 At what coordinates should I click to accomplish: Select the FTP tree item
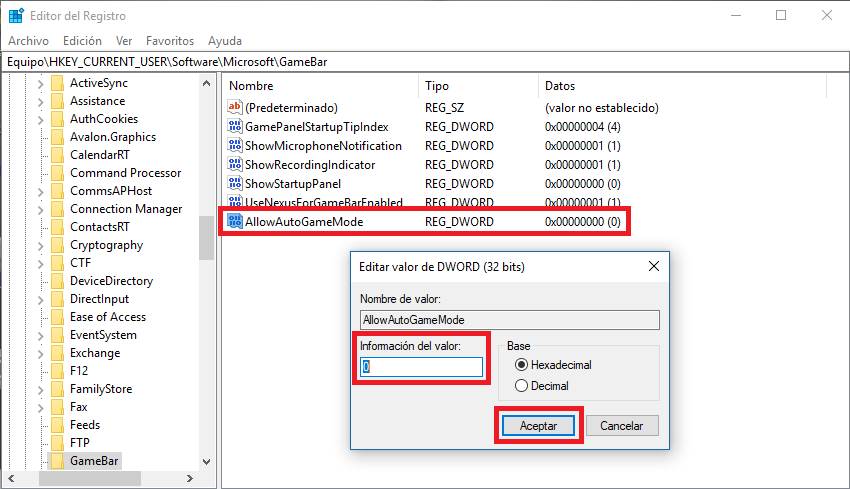80,442
